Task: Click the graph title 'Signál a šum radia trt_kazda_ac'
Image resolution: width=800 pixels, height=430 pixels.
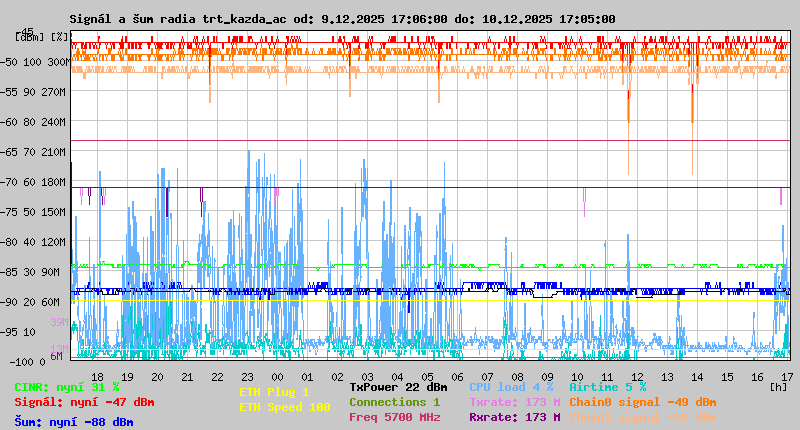Action: [x=178, y=19]
